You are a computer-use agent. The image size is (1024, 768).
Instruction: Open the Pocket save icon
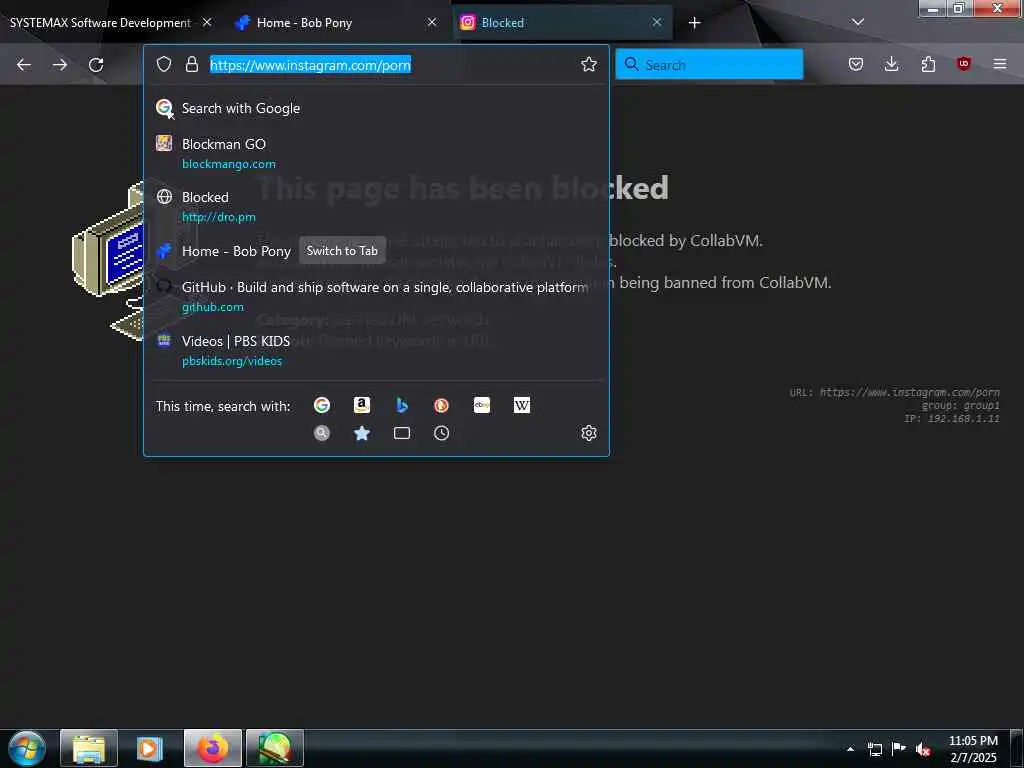[x=856, y=64]
